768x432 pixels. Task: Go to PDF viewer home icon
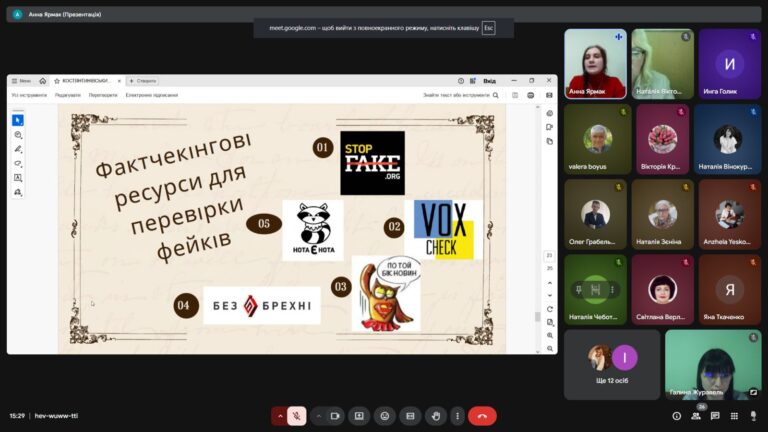pyautogui.click(x=43, y=81)
